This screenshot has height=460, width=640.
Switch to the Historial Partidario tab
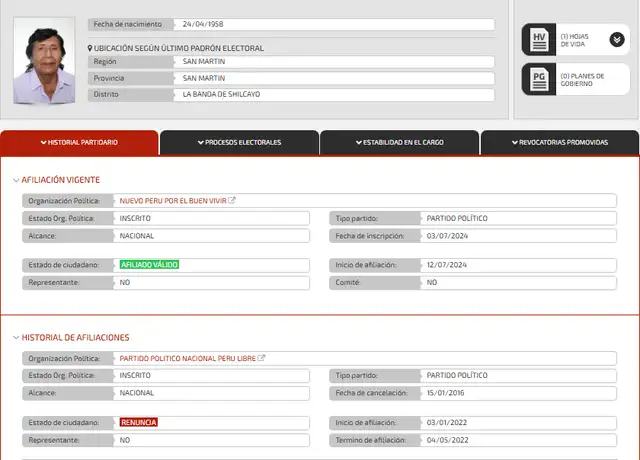tap(79, 142)
